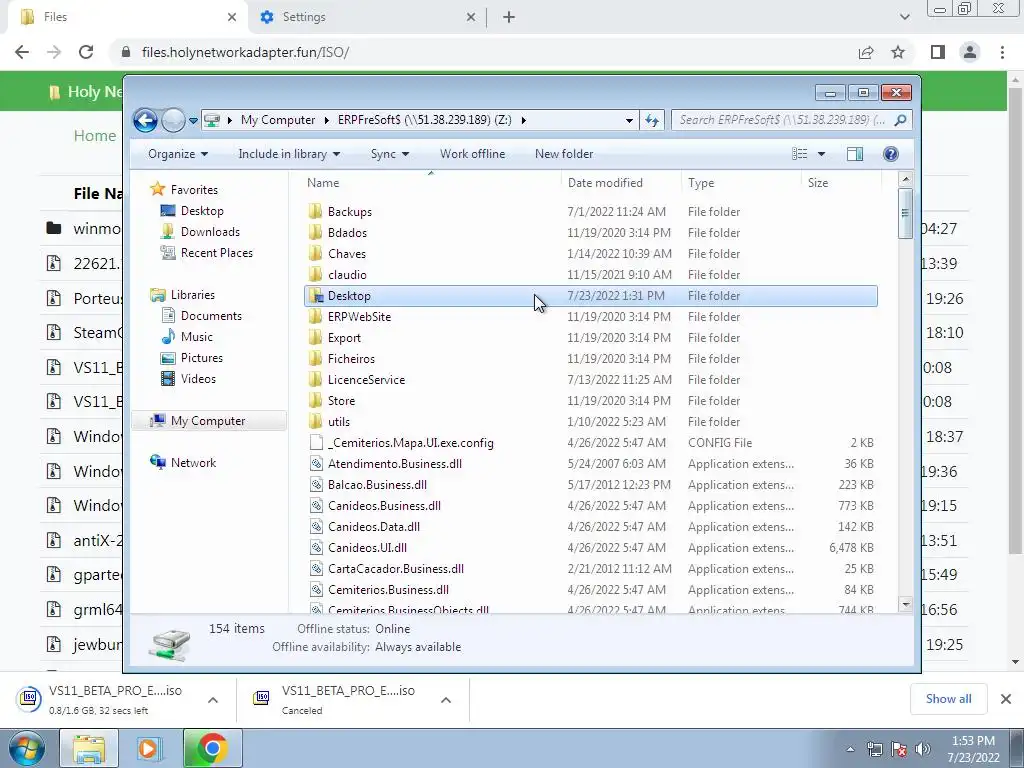Select Network in the navigation pane
Viewport: 1024px width, 768px height.
tap(193, 463)
